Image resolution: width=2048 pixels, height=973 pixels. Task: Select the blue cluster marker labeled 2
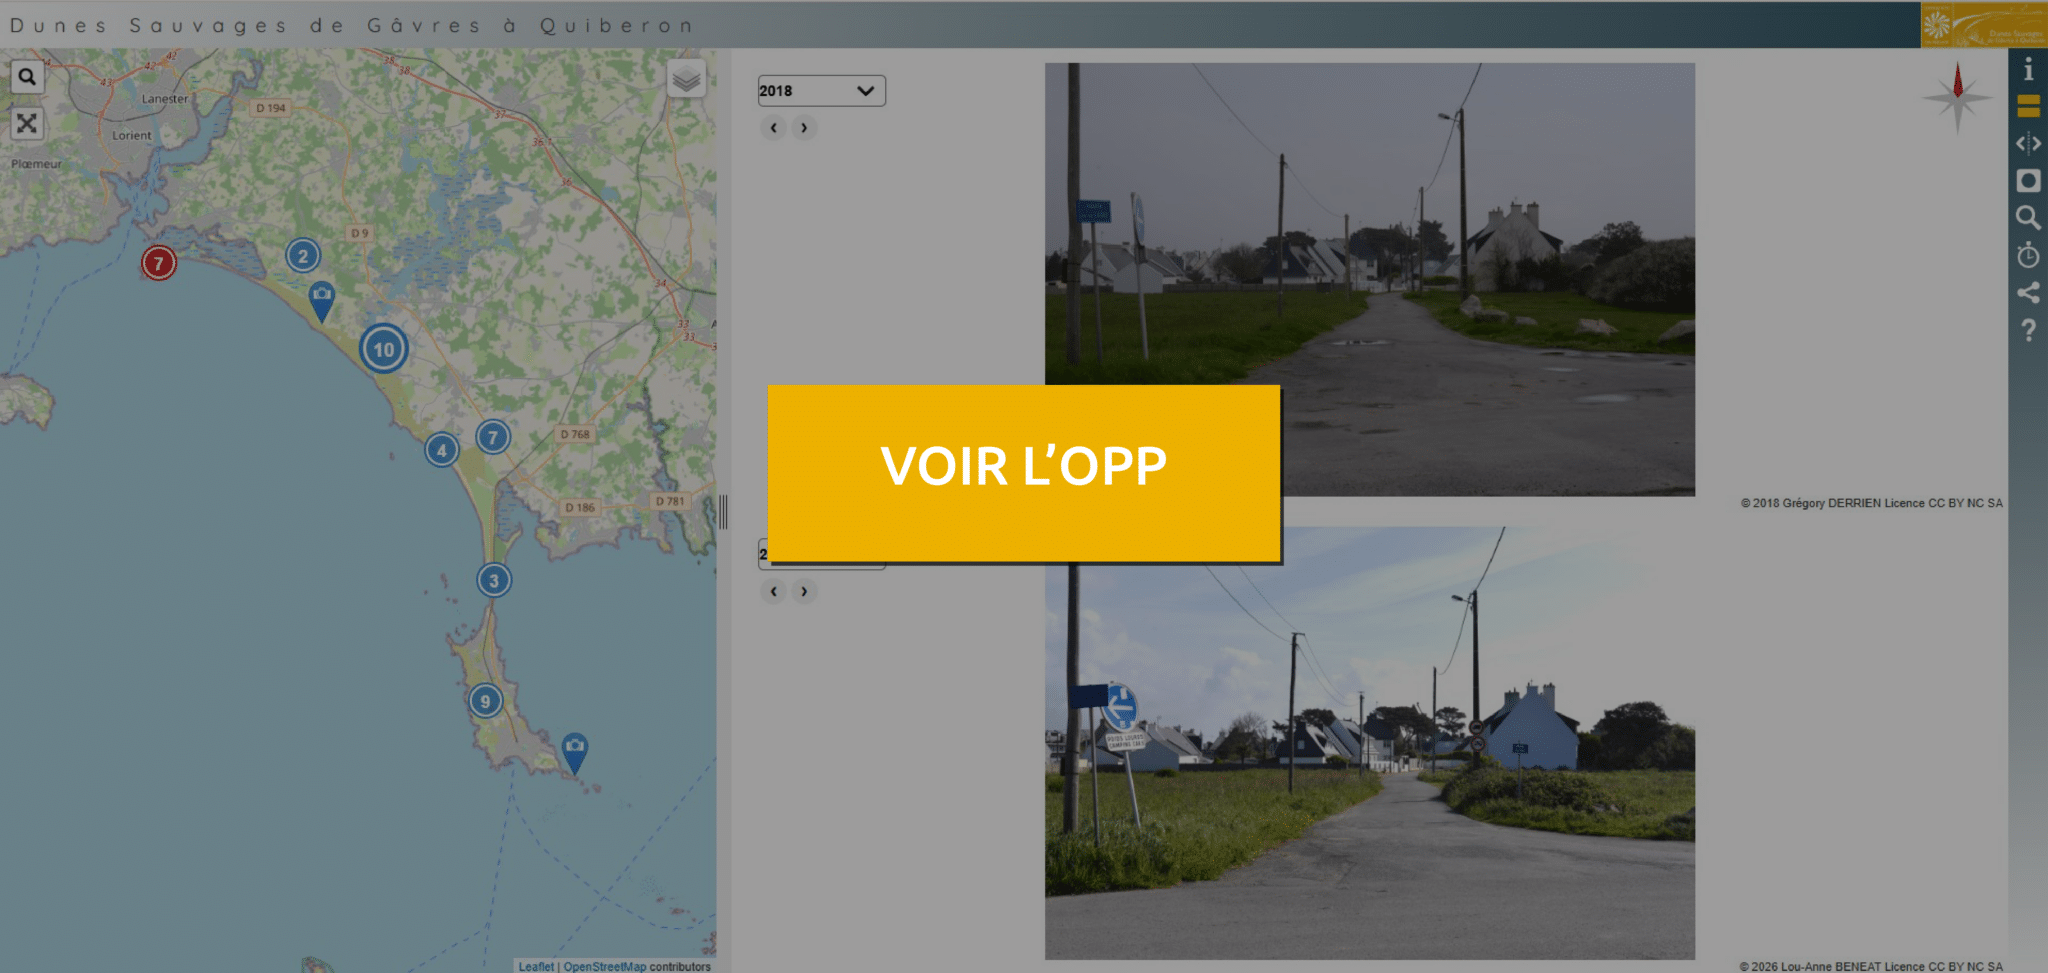coord(303,256)
